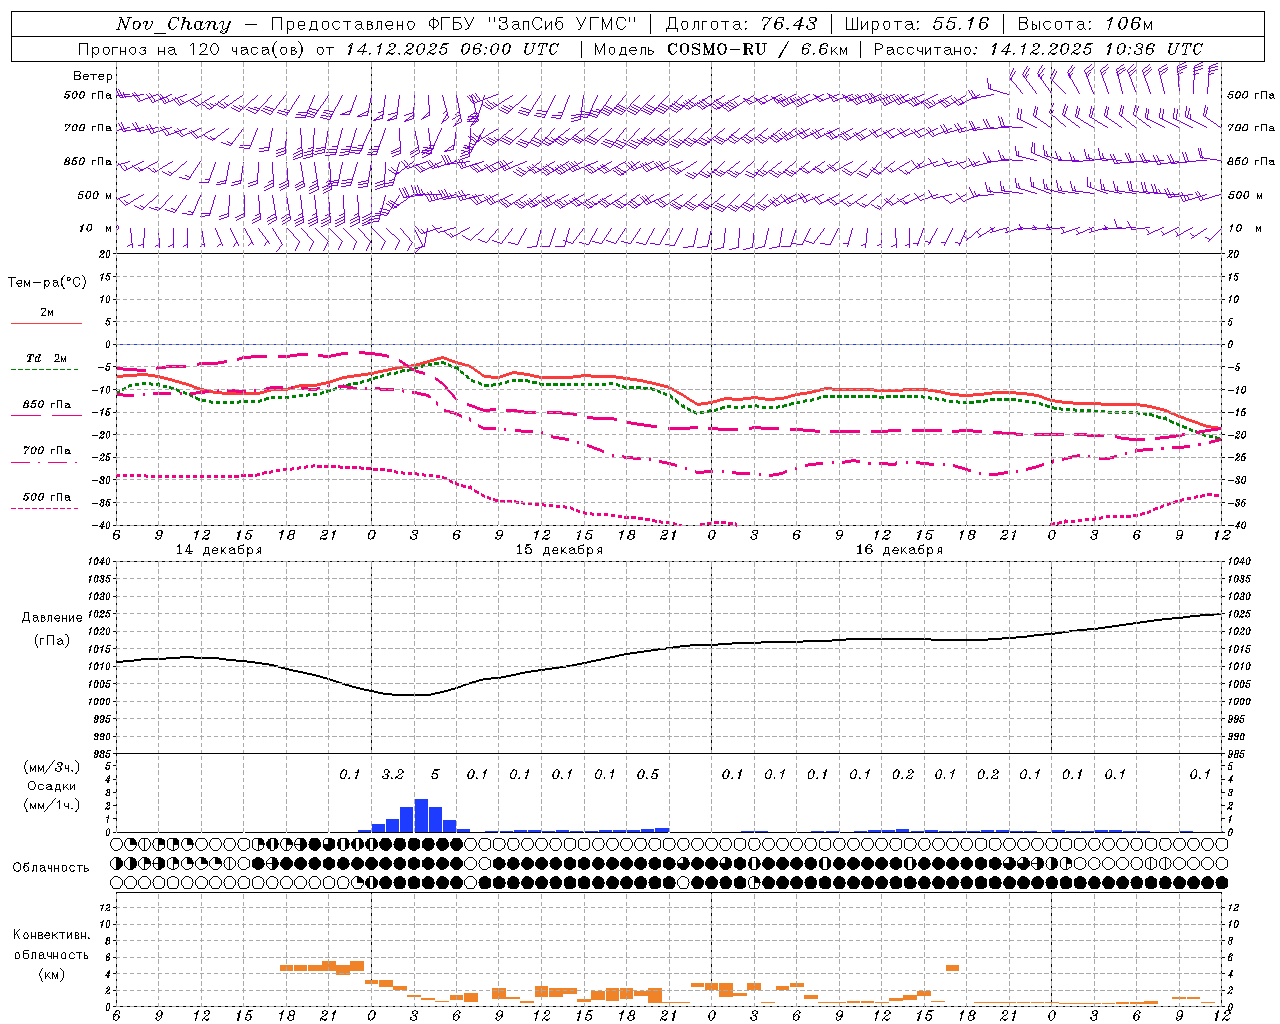Click the "Тем-ра(°C)" temperature panel title
This screenshot has width=1280, height=1024.
(47, 283)
